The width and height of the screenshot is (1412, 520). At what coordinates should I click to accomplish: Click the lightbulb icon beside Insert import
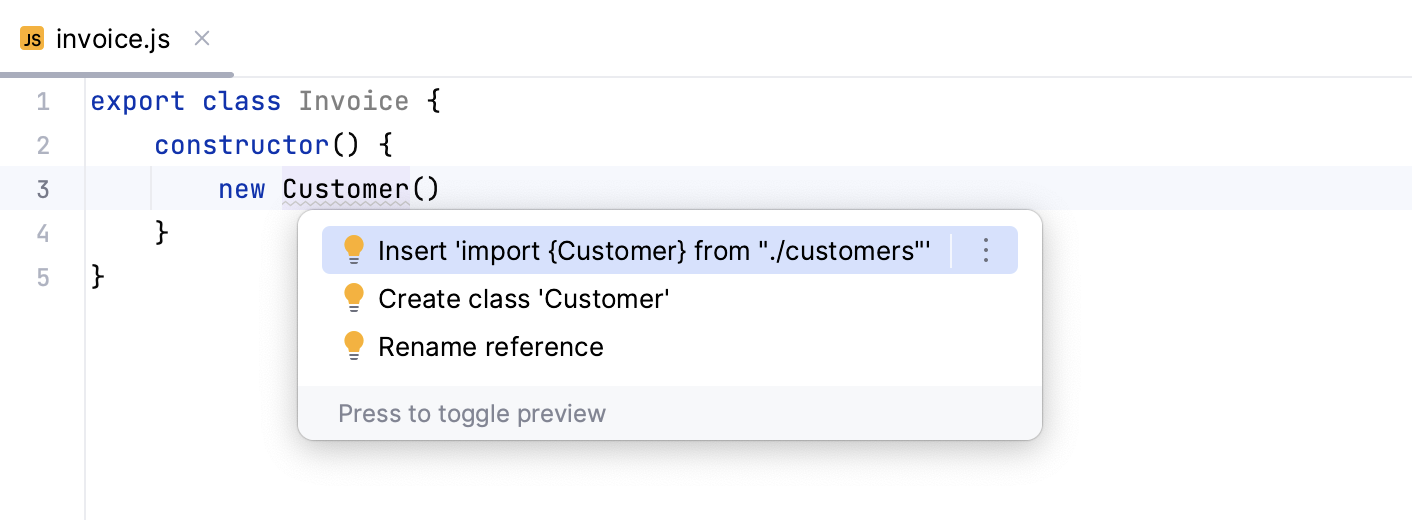point(353,250)
